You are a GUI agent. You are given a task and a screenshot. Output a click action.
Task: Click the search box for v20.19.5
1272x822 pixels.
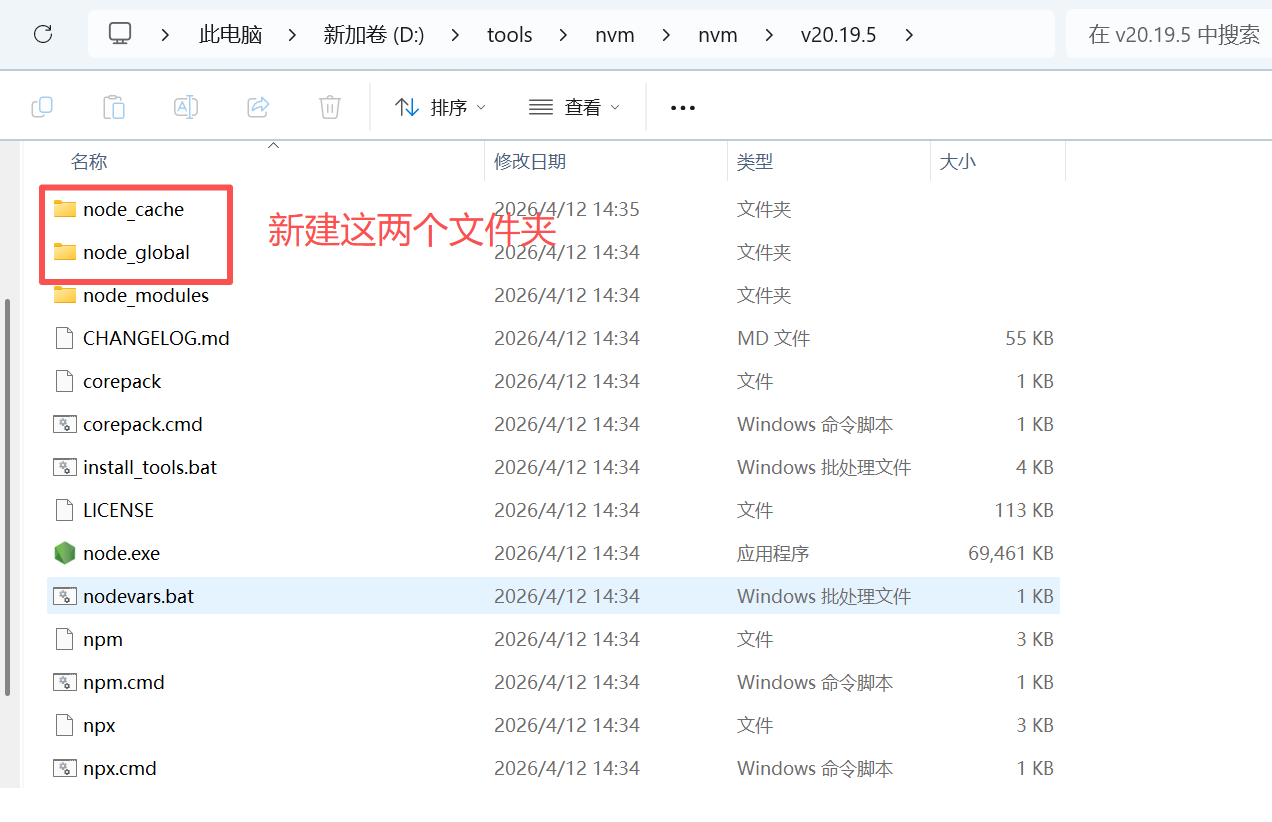point(1172,35)
